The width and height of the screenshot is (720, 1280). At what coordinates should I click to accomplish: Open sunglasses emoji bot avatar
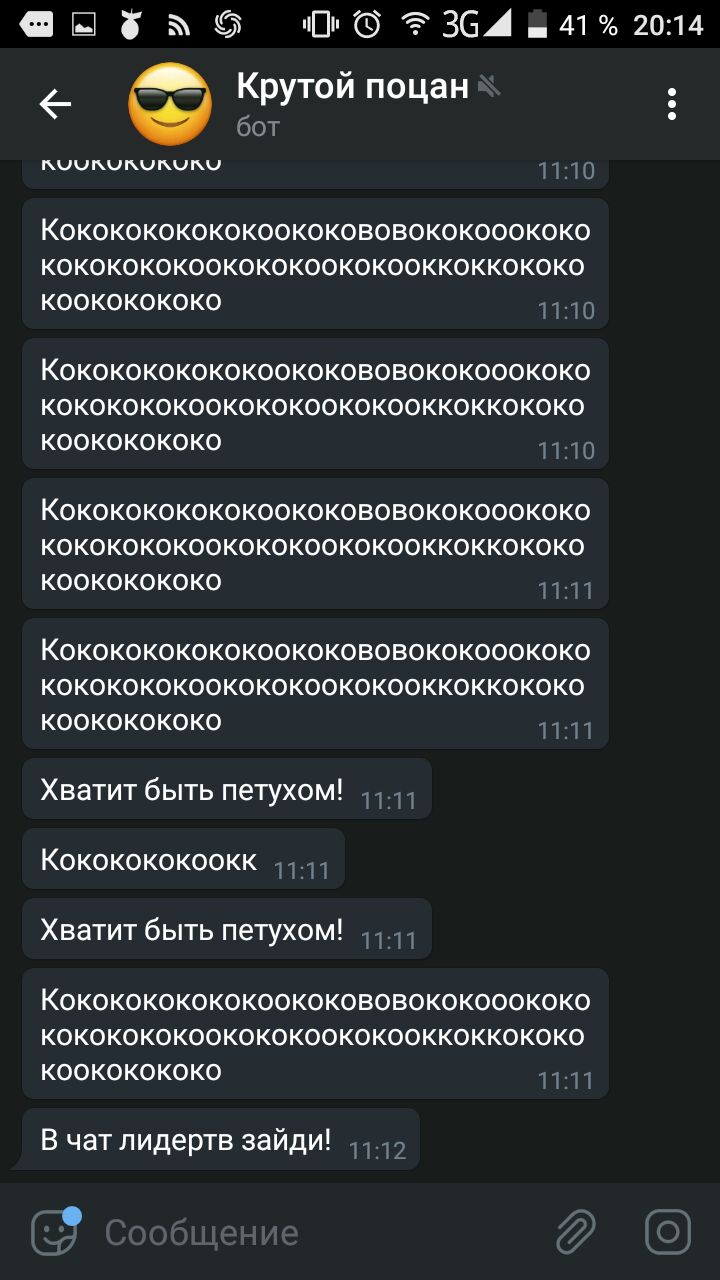pos(171,104)
